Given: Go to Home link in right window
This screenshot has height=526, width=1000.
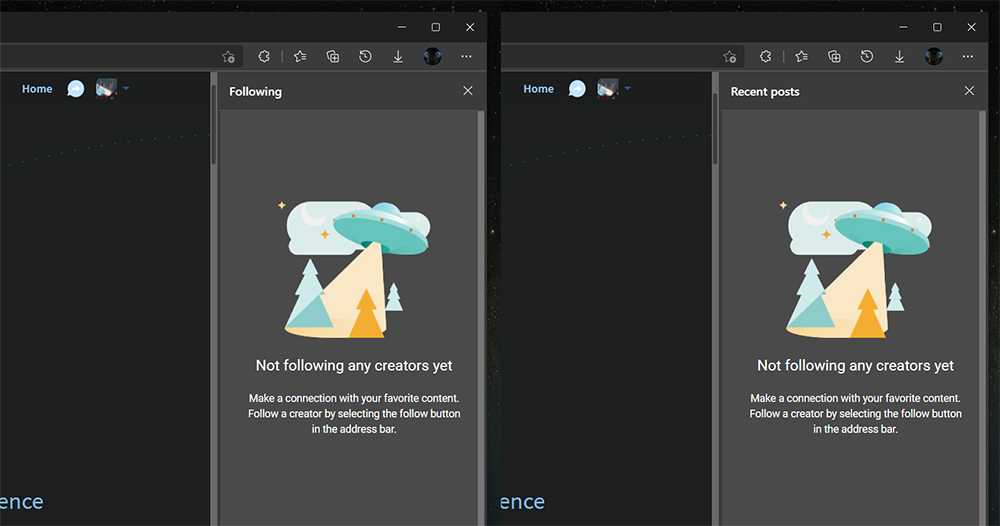Looking at the screenshot, I should point(538,89).
